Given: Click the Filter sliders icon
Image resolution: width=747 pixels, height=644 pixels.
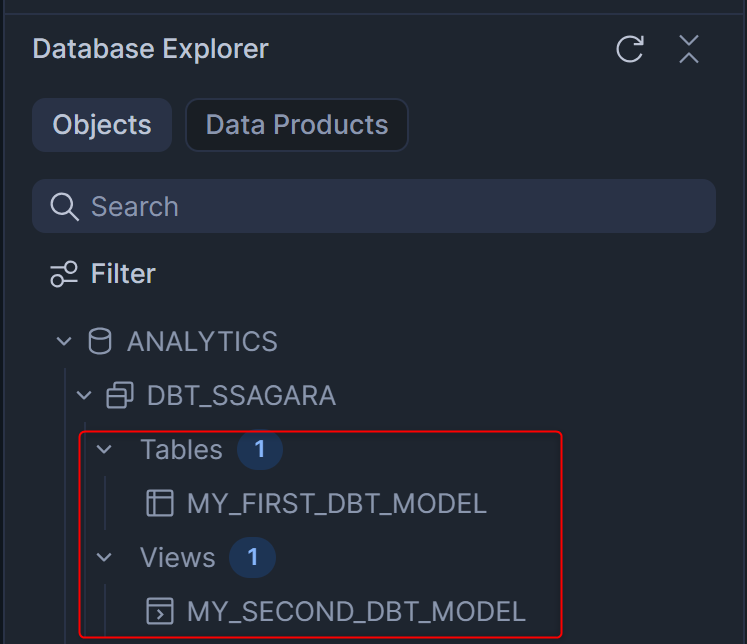Looking at the screenshot, I should pos(64,274).
